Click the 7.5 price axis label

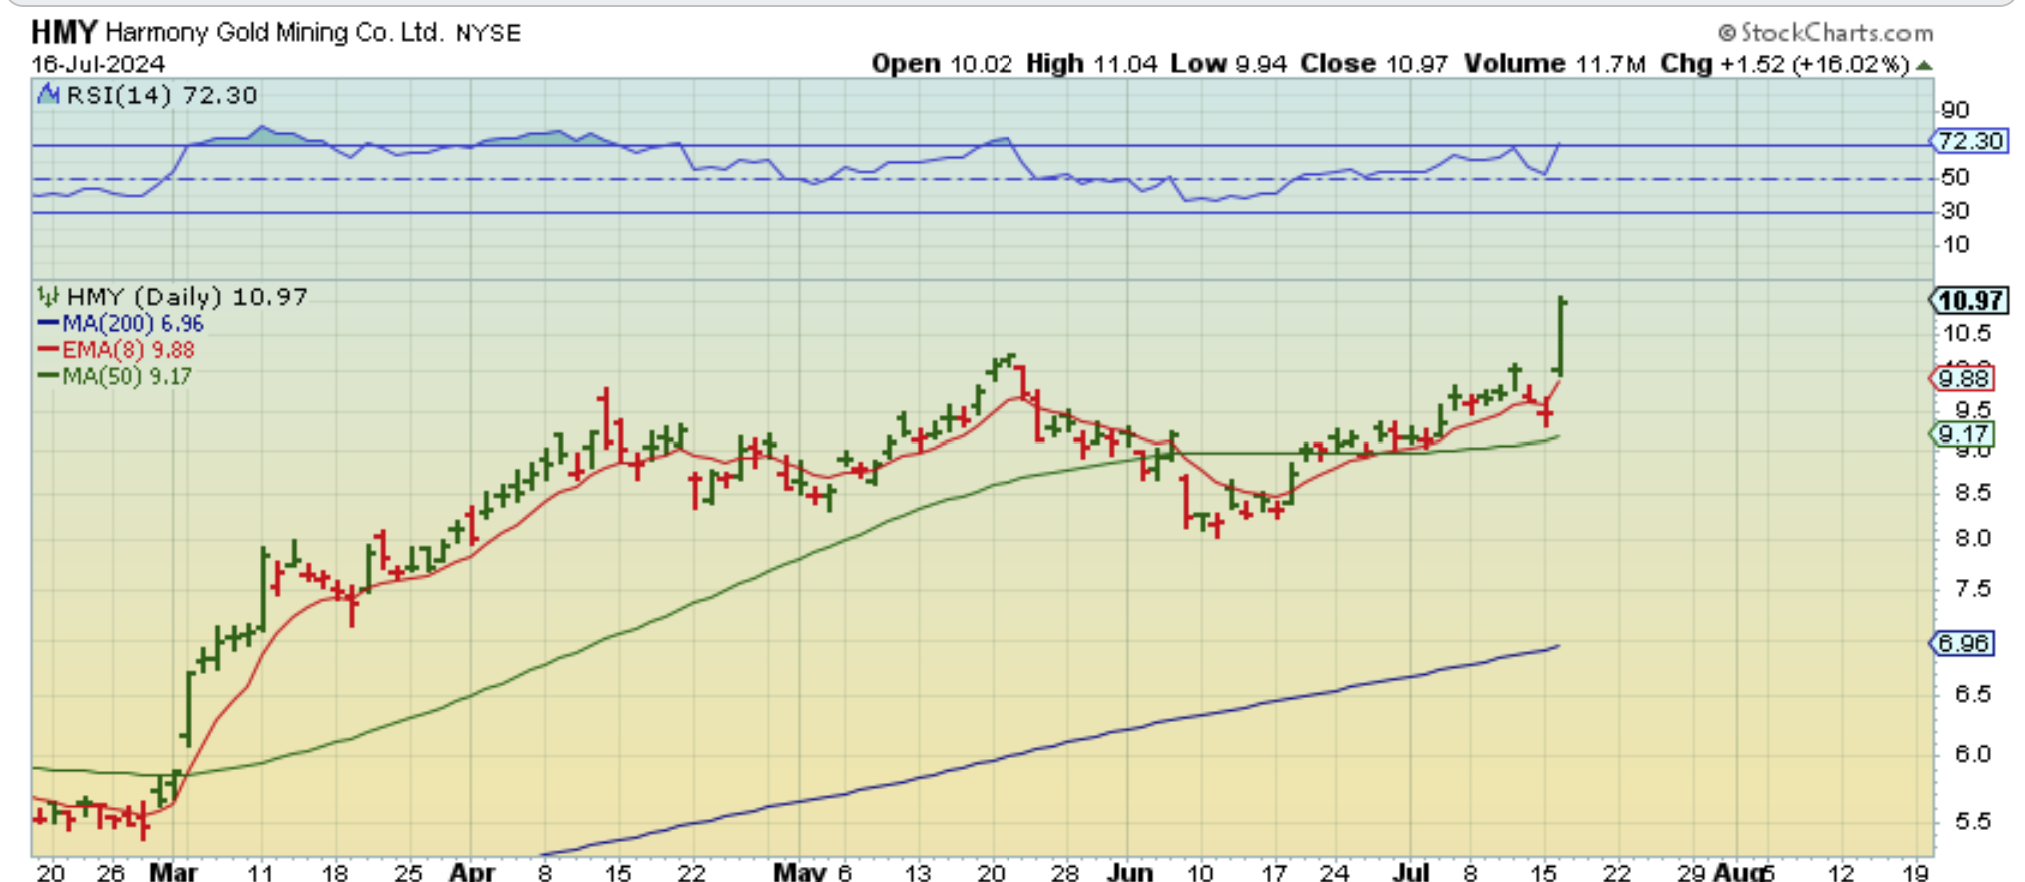pos(1972,589)
